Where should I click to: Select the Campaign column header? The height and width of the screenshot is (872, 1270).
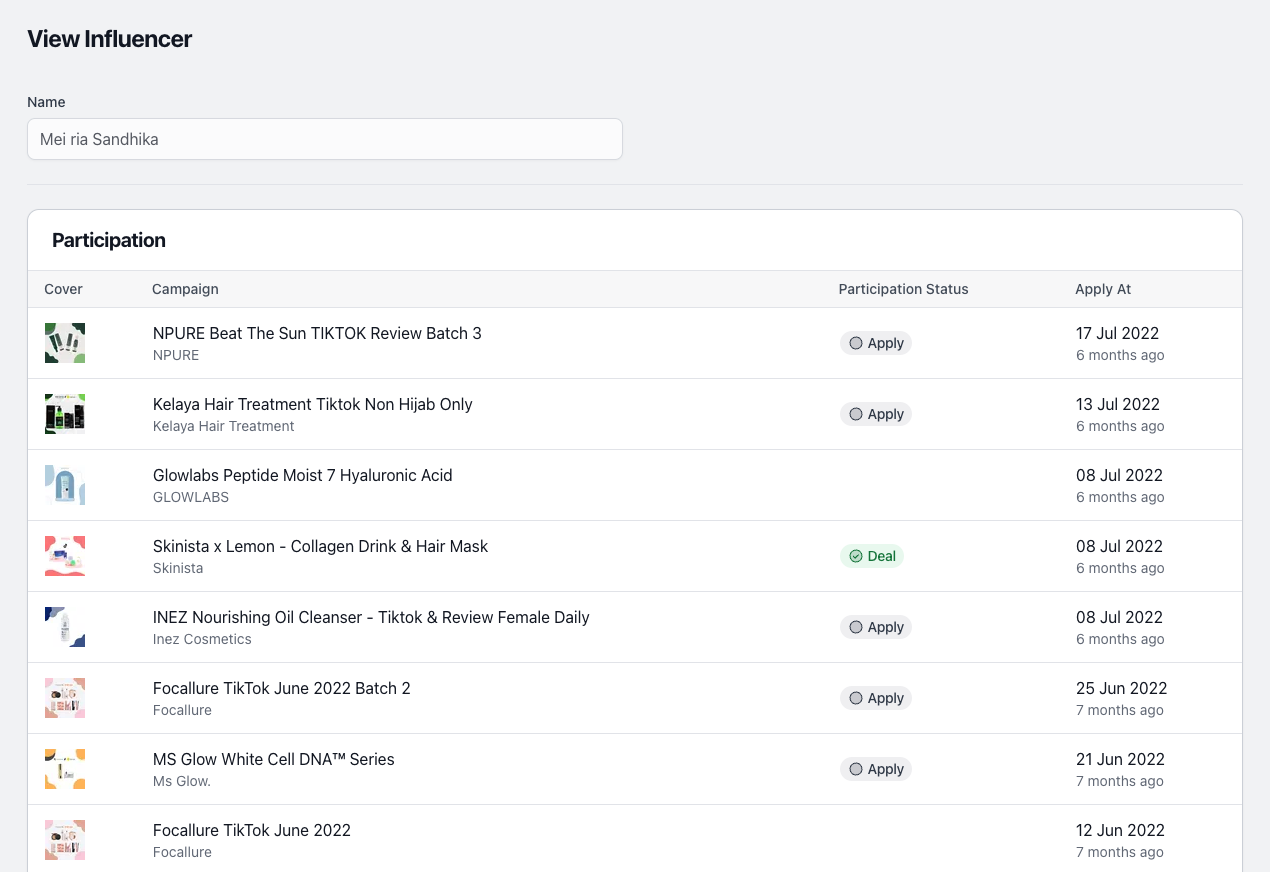[185, 289]
